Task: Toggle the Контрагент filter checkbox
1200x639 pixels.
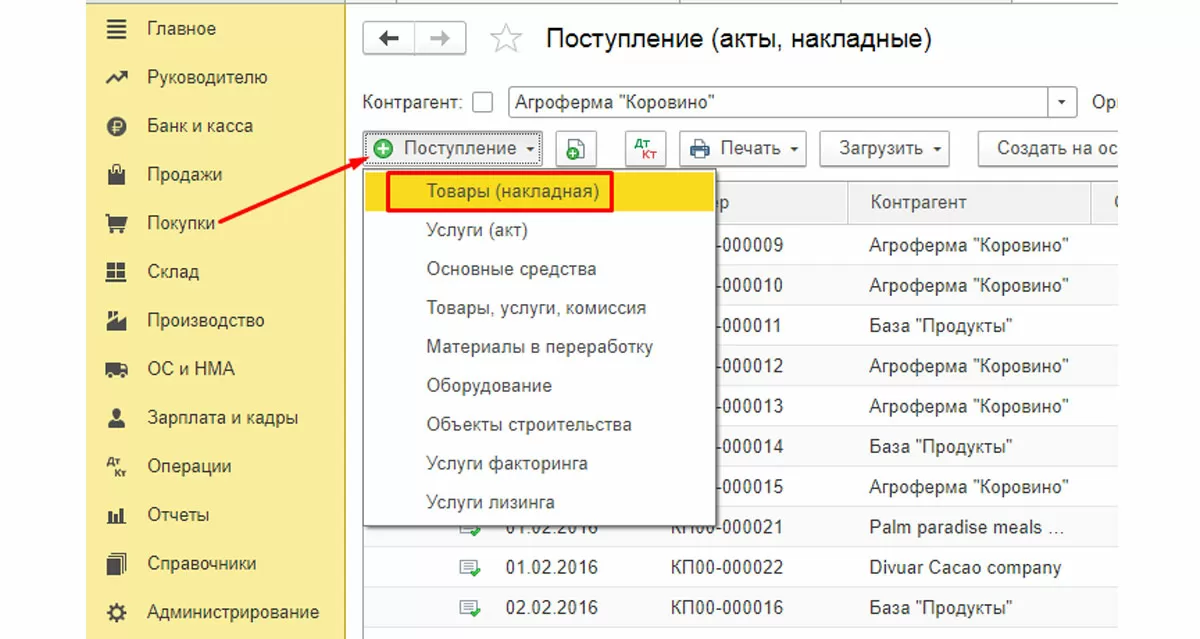Action: pos(483,102)
